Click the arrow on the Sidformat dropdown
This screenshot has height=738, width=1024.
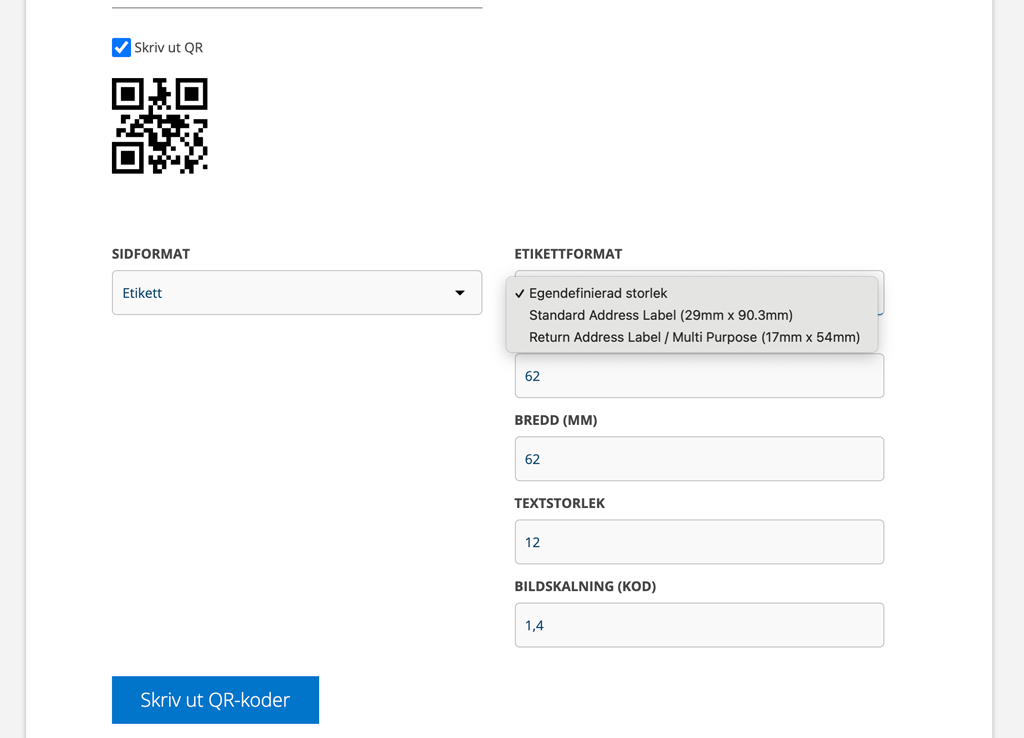460,293
